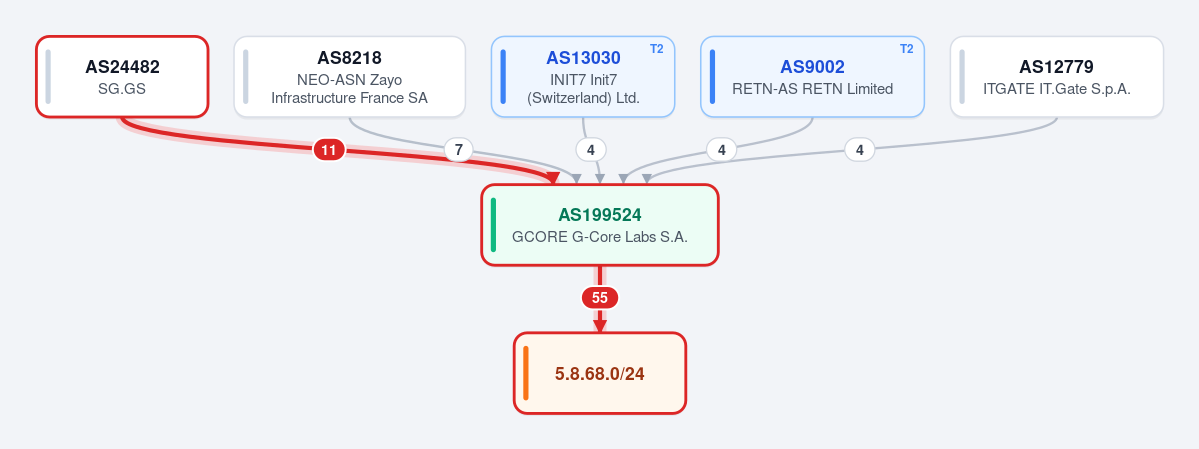Click the 4 badge below AS13030
This screenshot has height=449, width=1199.
(590, 150)
